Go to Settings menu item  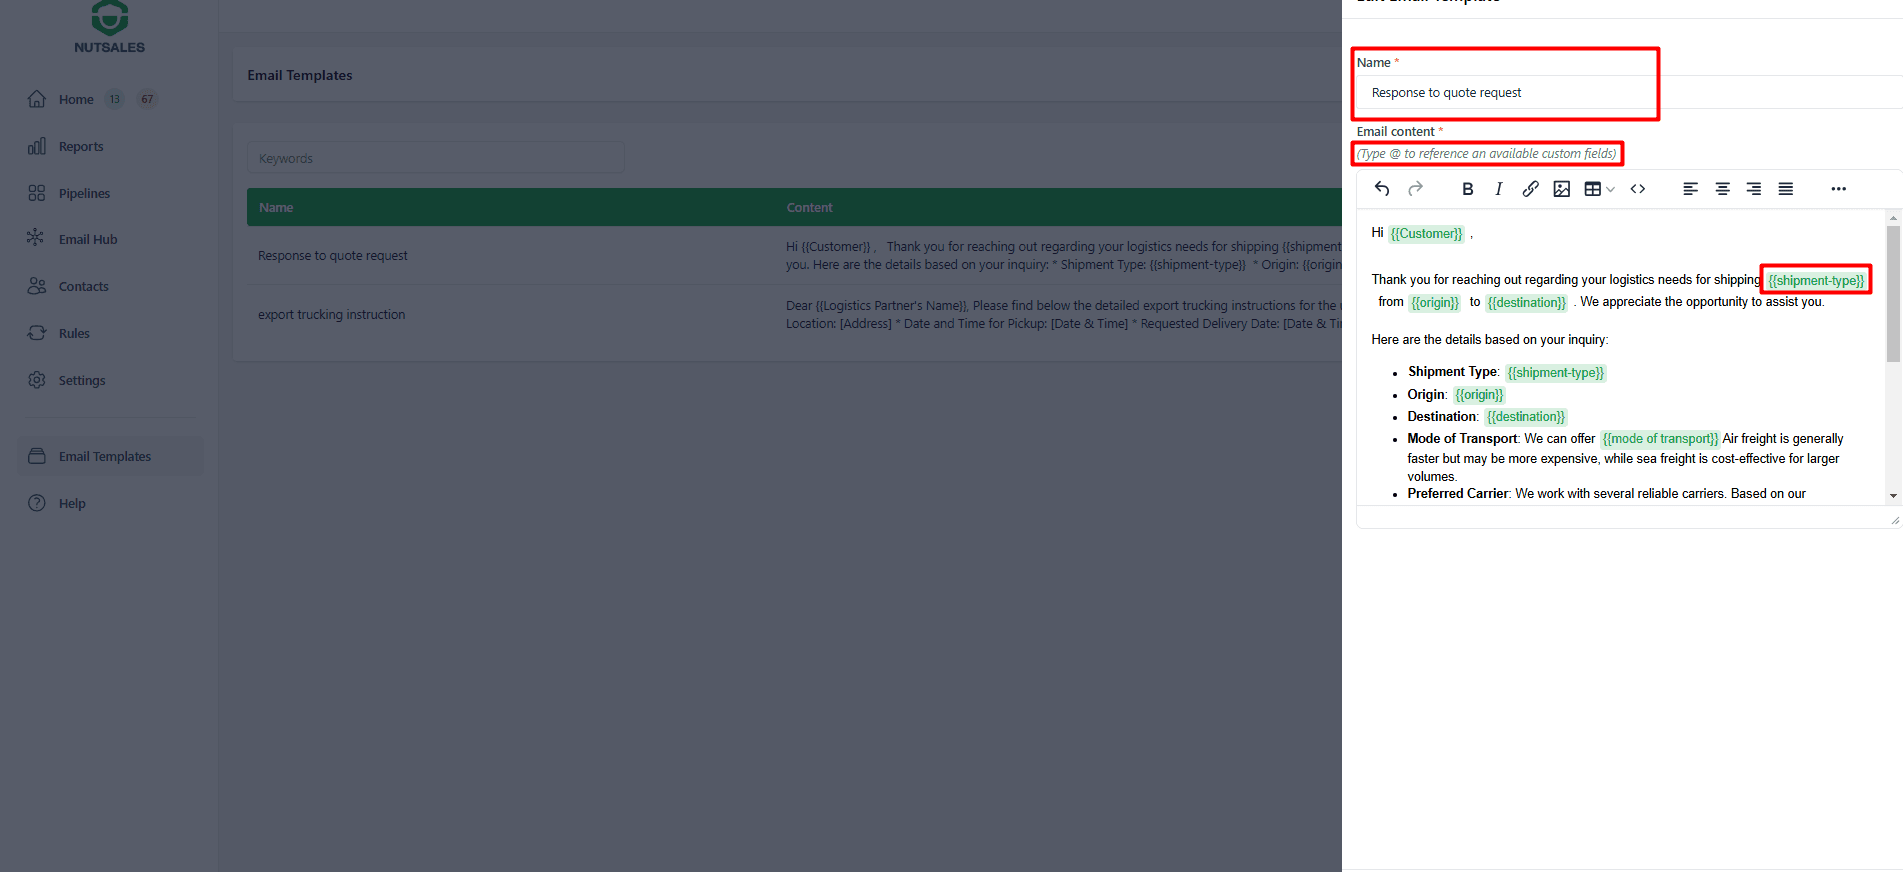tap(82, 380)
